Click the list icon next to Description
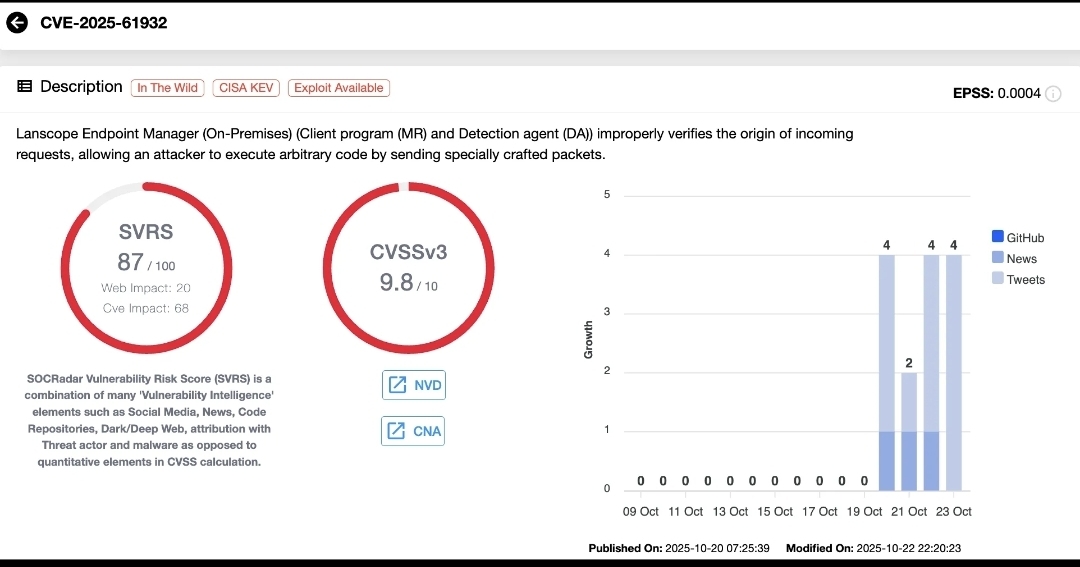 [x=25, y=87]
